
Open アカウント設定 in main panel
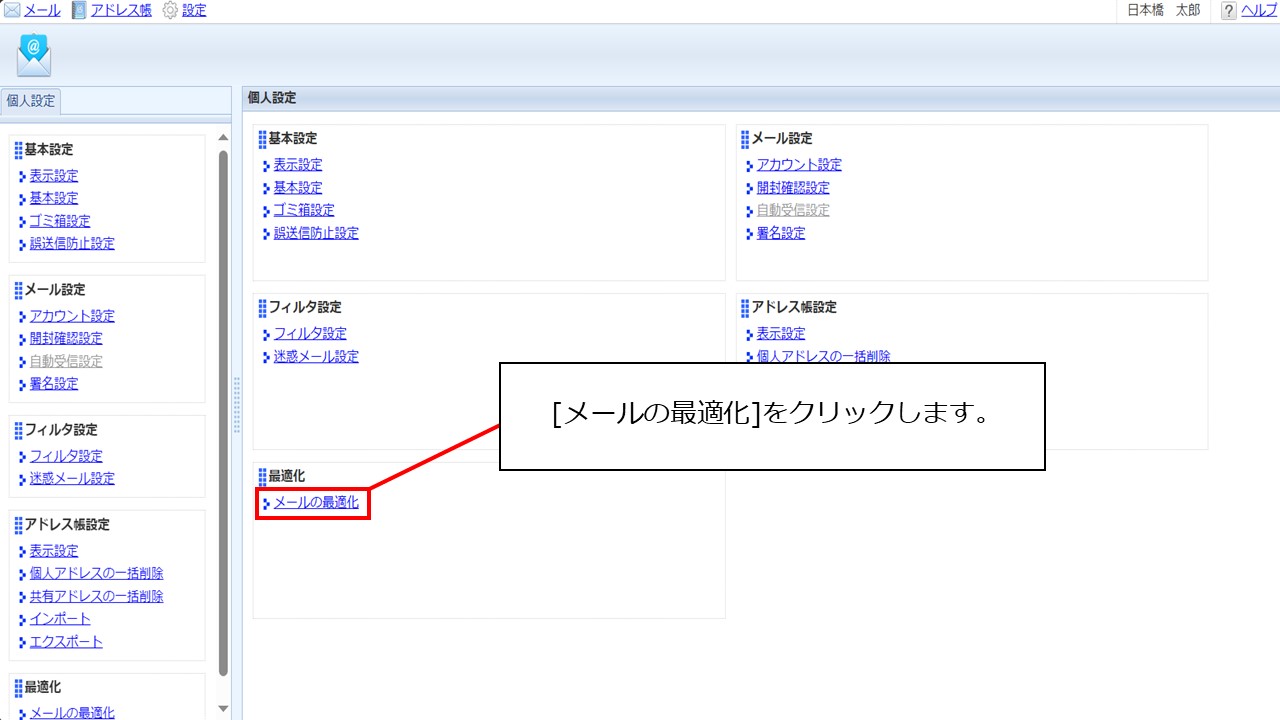(x=799, y=165)
